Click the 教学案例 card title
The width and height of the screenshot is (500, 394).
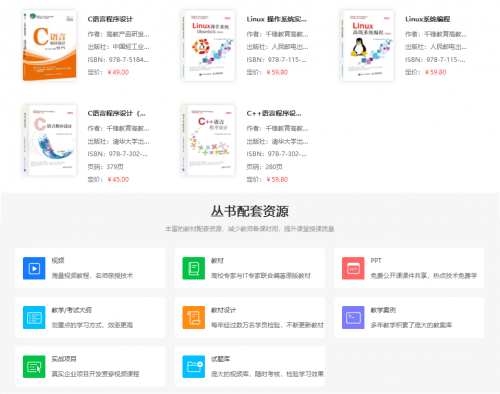pyautogui.click(x=383, y=310)
